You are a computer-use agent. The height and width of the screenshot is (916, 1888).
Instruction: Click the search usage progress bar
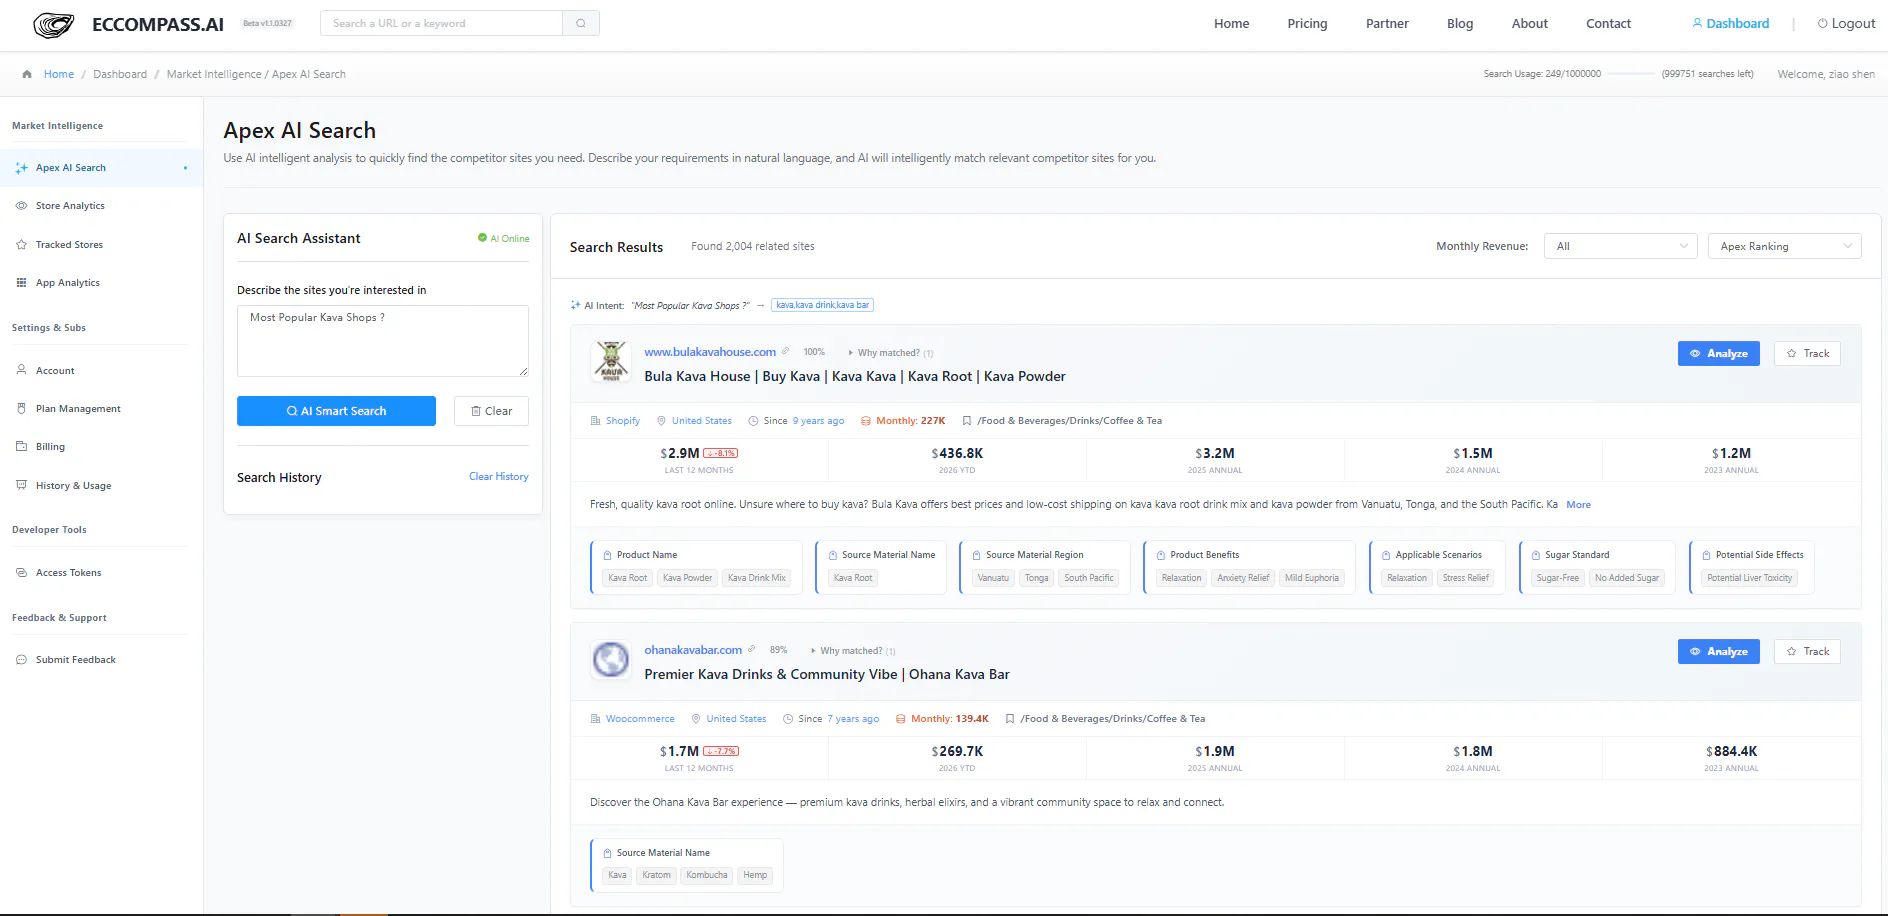tap(1631, 74)
